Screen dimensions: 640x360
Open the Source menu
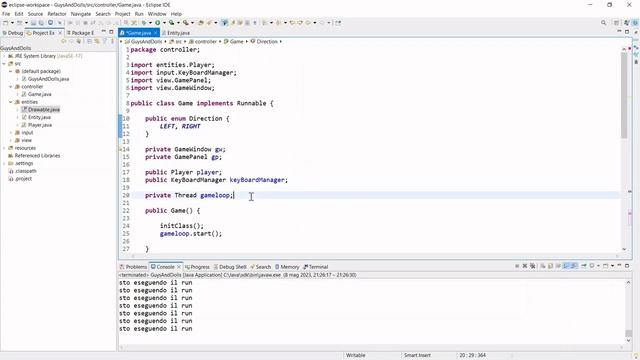click(35, 14)
